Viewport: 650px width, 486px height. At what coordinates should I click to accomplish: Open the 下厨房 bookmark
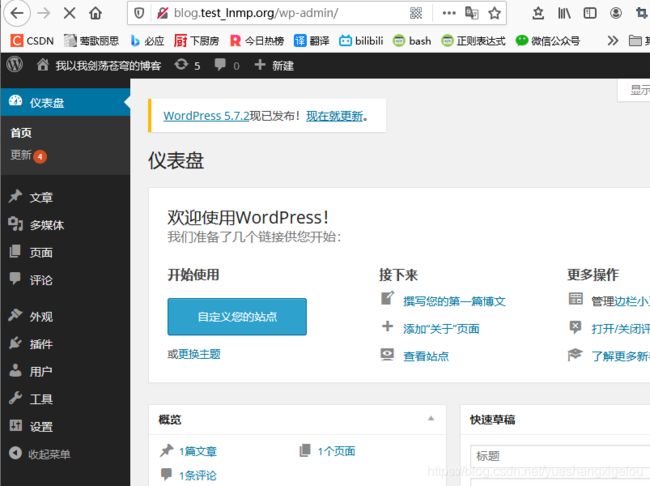[x=196, y=41]
